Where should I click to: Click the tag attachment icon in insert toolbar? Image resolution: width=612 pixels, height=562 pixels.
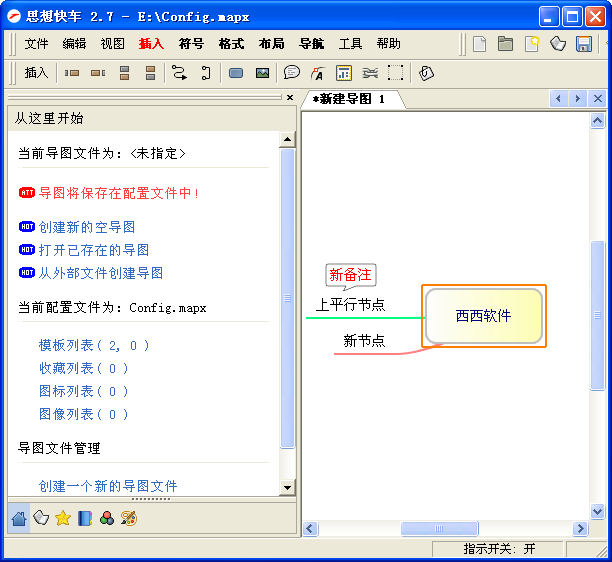pyautogui.click(x=426, y=73)
